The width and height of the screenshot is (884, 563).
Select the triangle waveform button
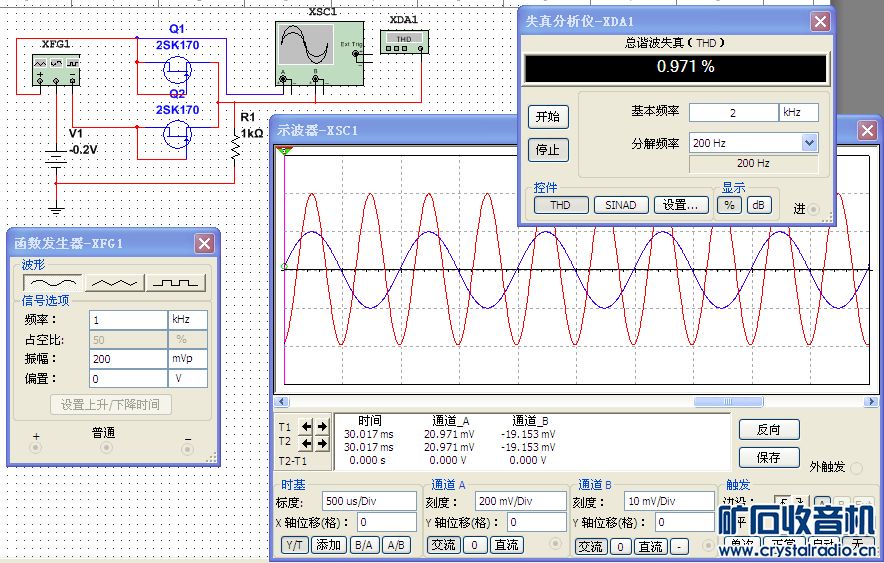click(114, 283)
